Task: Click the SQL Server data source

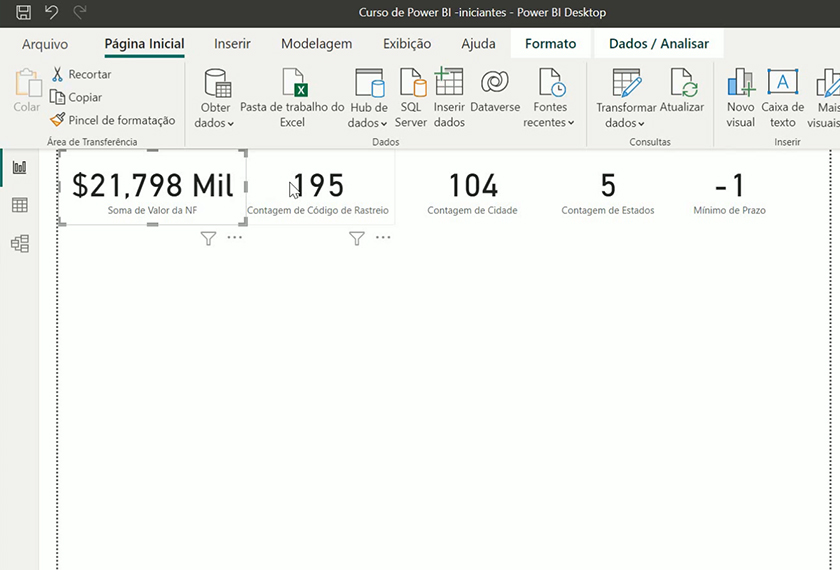Action: point(411,98)
